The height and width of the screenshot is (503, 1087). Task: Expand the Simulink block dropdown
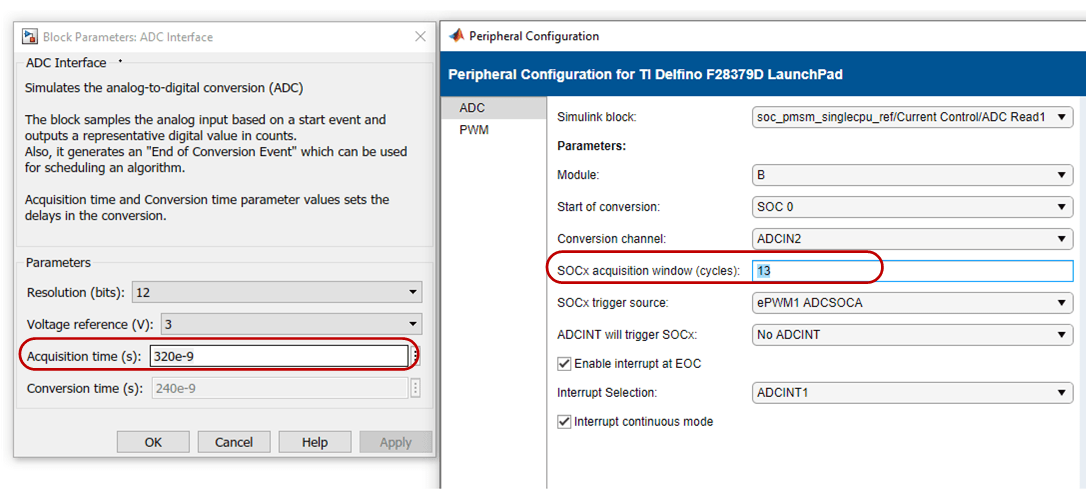(x=912, y=117)
